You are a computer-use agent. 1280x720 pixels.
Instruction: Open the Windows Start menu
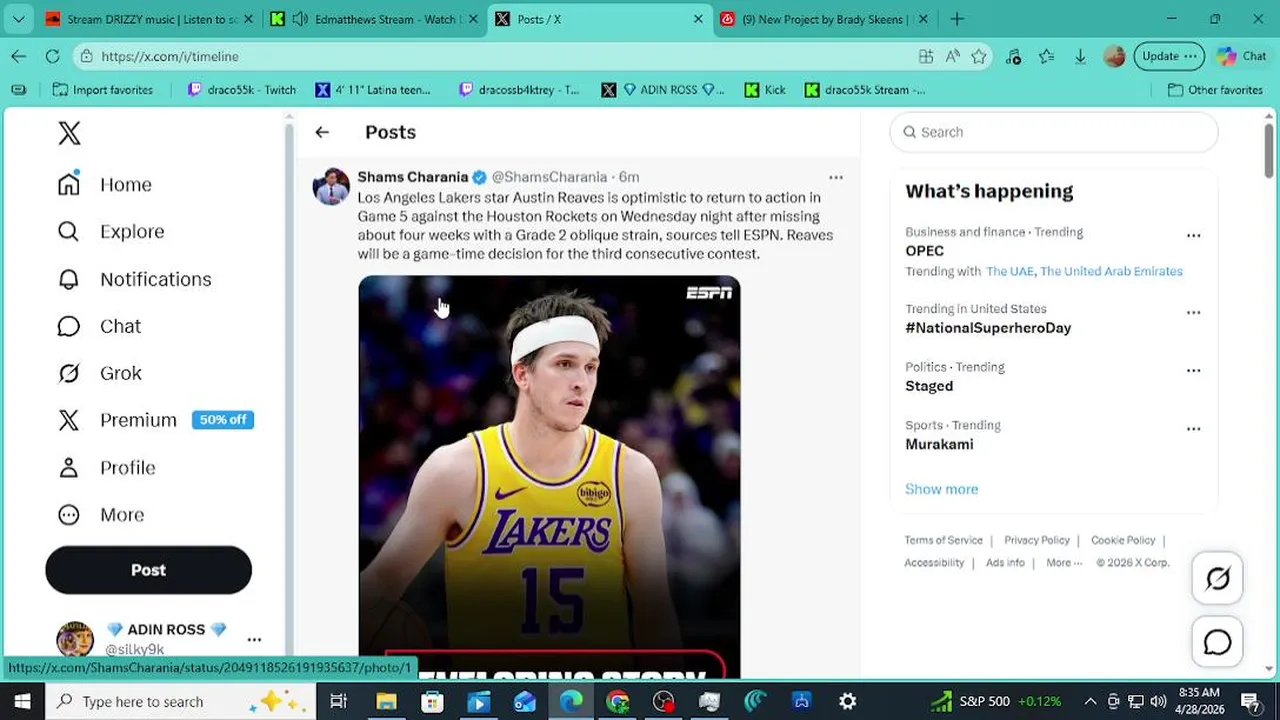pos(22,701)
